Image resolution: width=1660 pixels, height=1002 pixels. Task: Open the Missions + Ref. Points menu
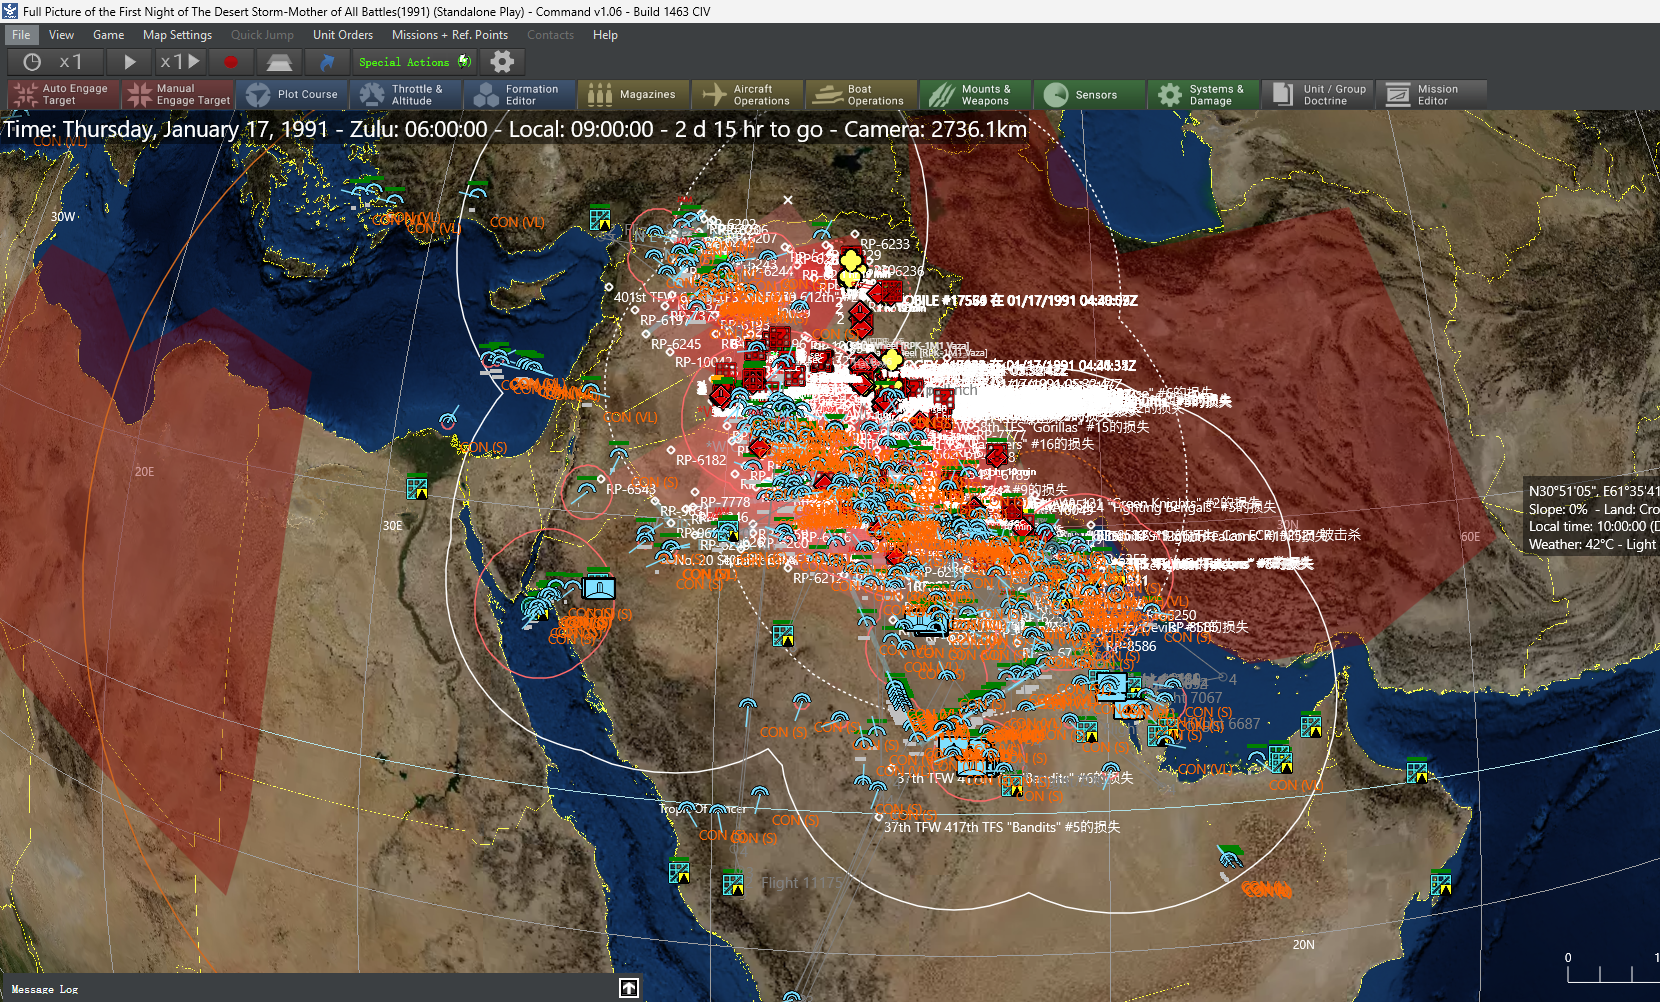450,35
